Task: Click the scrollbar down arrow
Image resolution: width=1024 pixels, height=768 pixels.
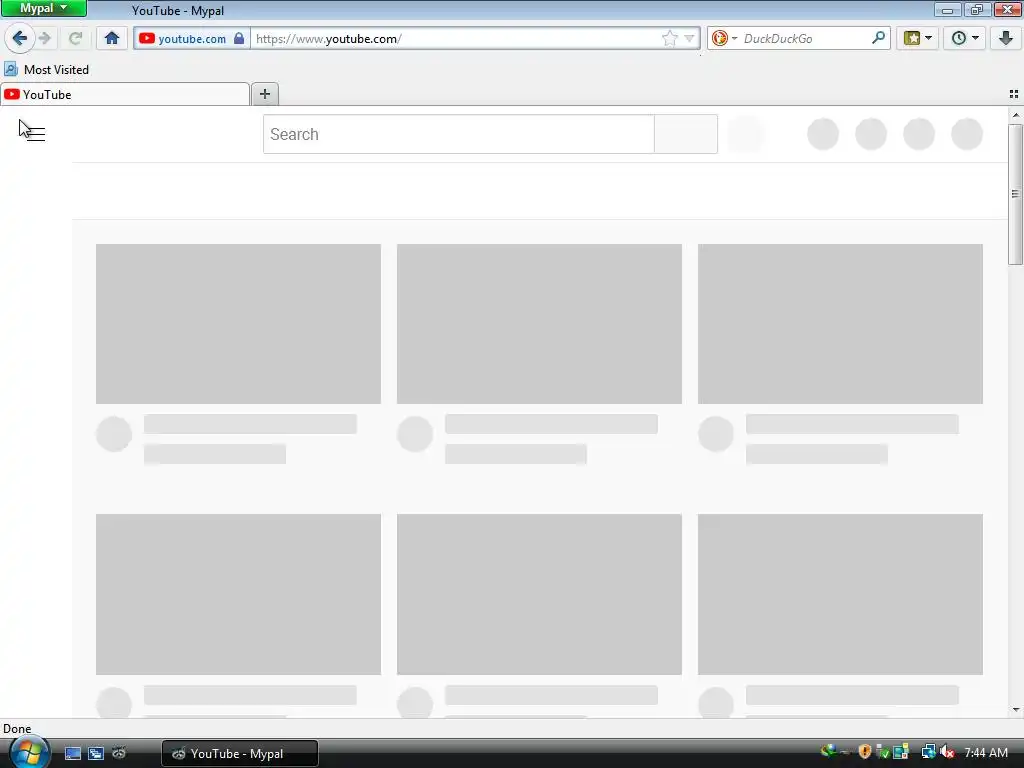Action: click(1016, 710)
